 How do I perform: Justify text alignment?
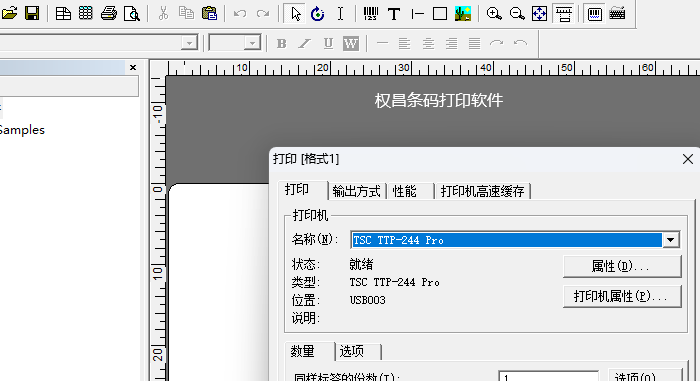(474, 43)
